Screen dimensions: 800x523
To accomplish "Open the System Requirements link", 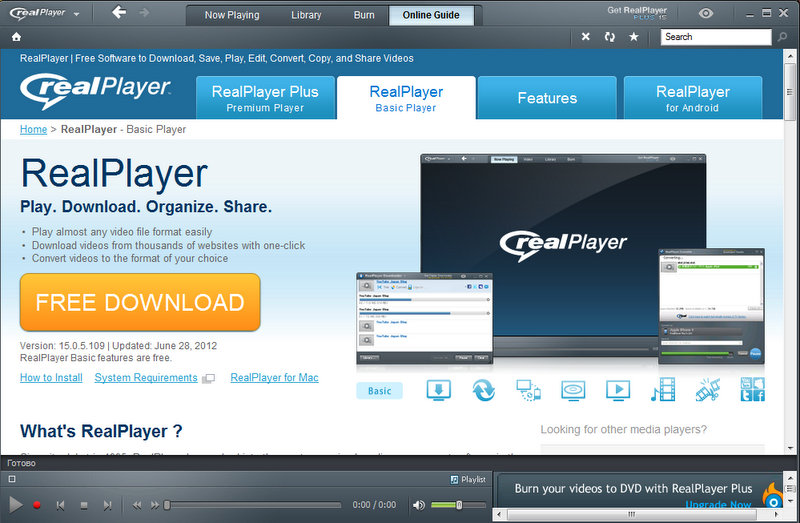I will click(146, 378).
